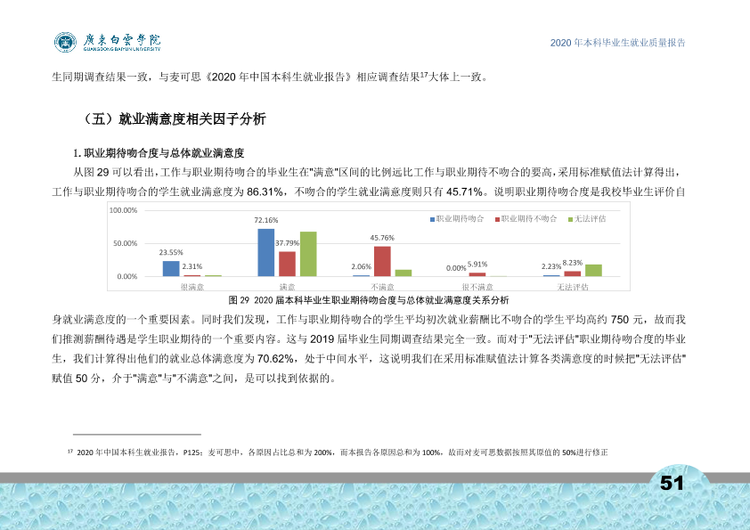Click the green legend swatch 无法评估

(570, 220)
